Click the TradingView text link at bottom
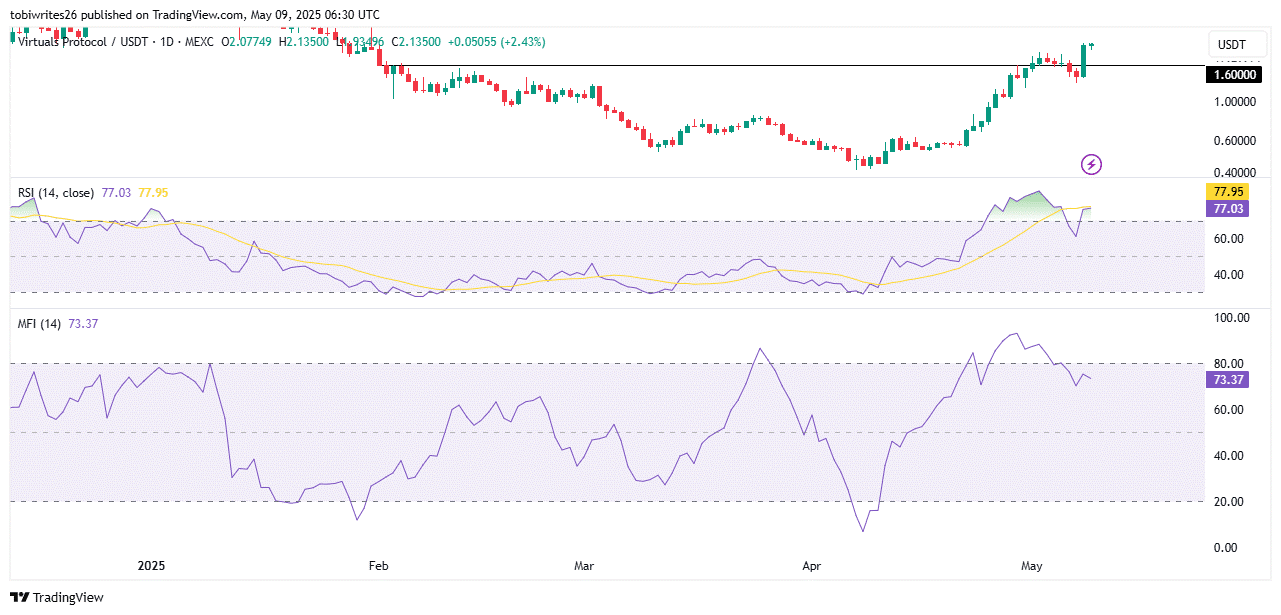 coord(66,597)
